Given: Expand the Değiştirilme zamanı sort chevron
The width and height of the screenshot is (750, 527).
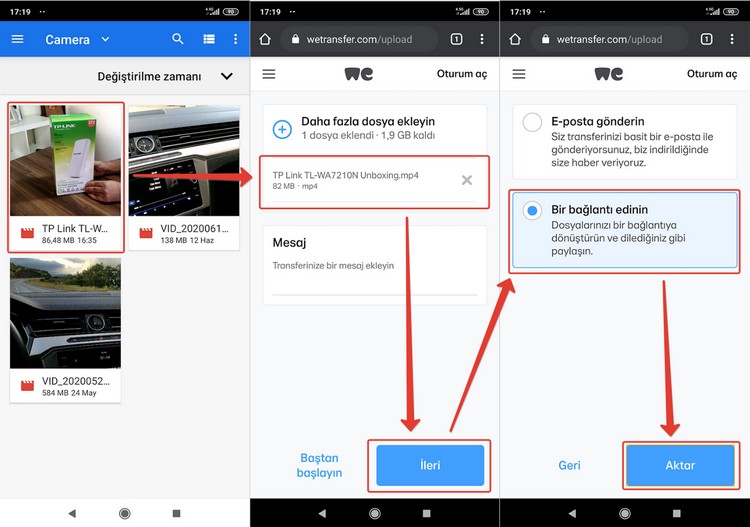Looking at the screenshot, I should click(x=227, y=77).
